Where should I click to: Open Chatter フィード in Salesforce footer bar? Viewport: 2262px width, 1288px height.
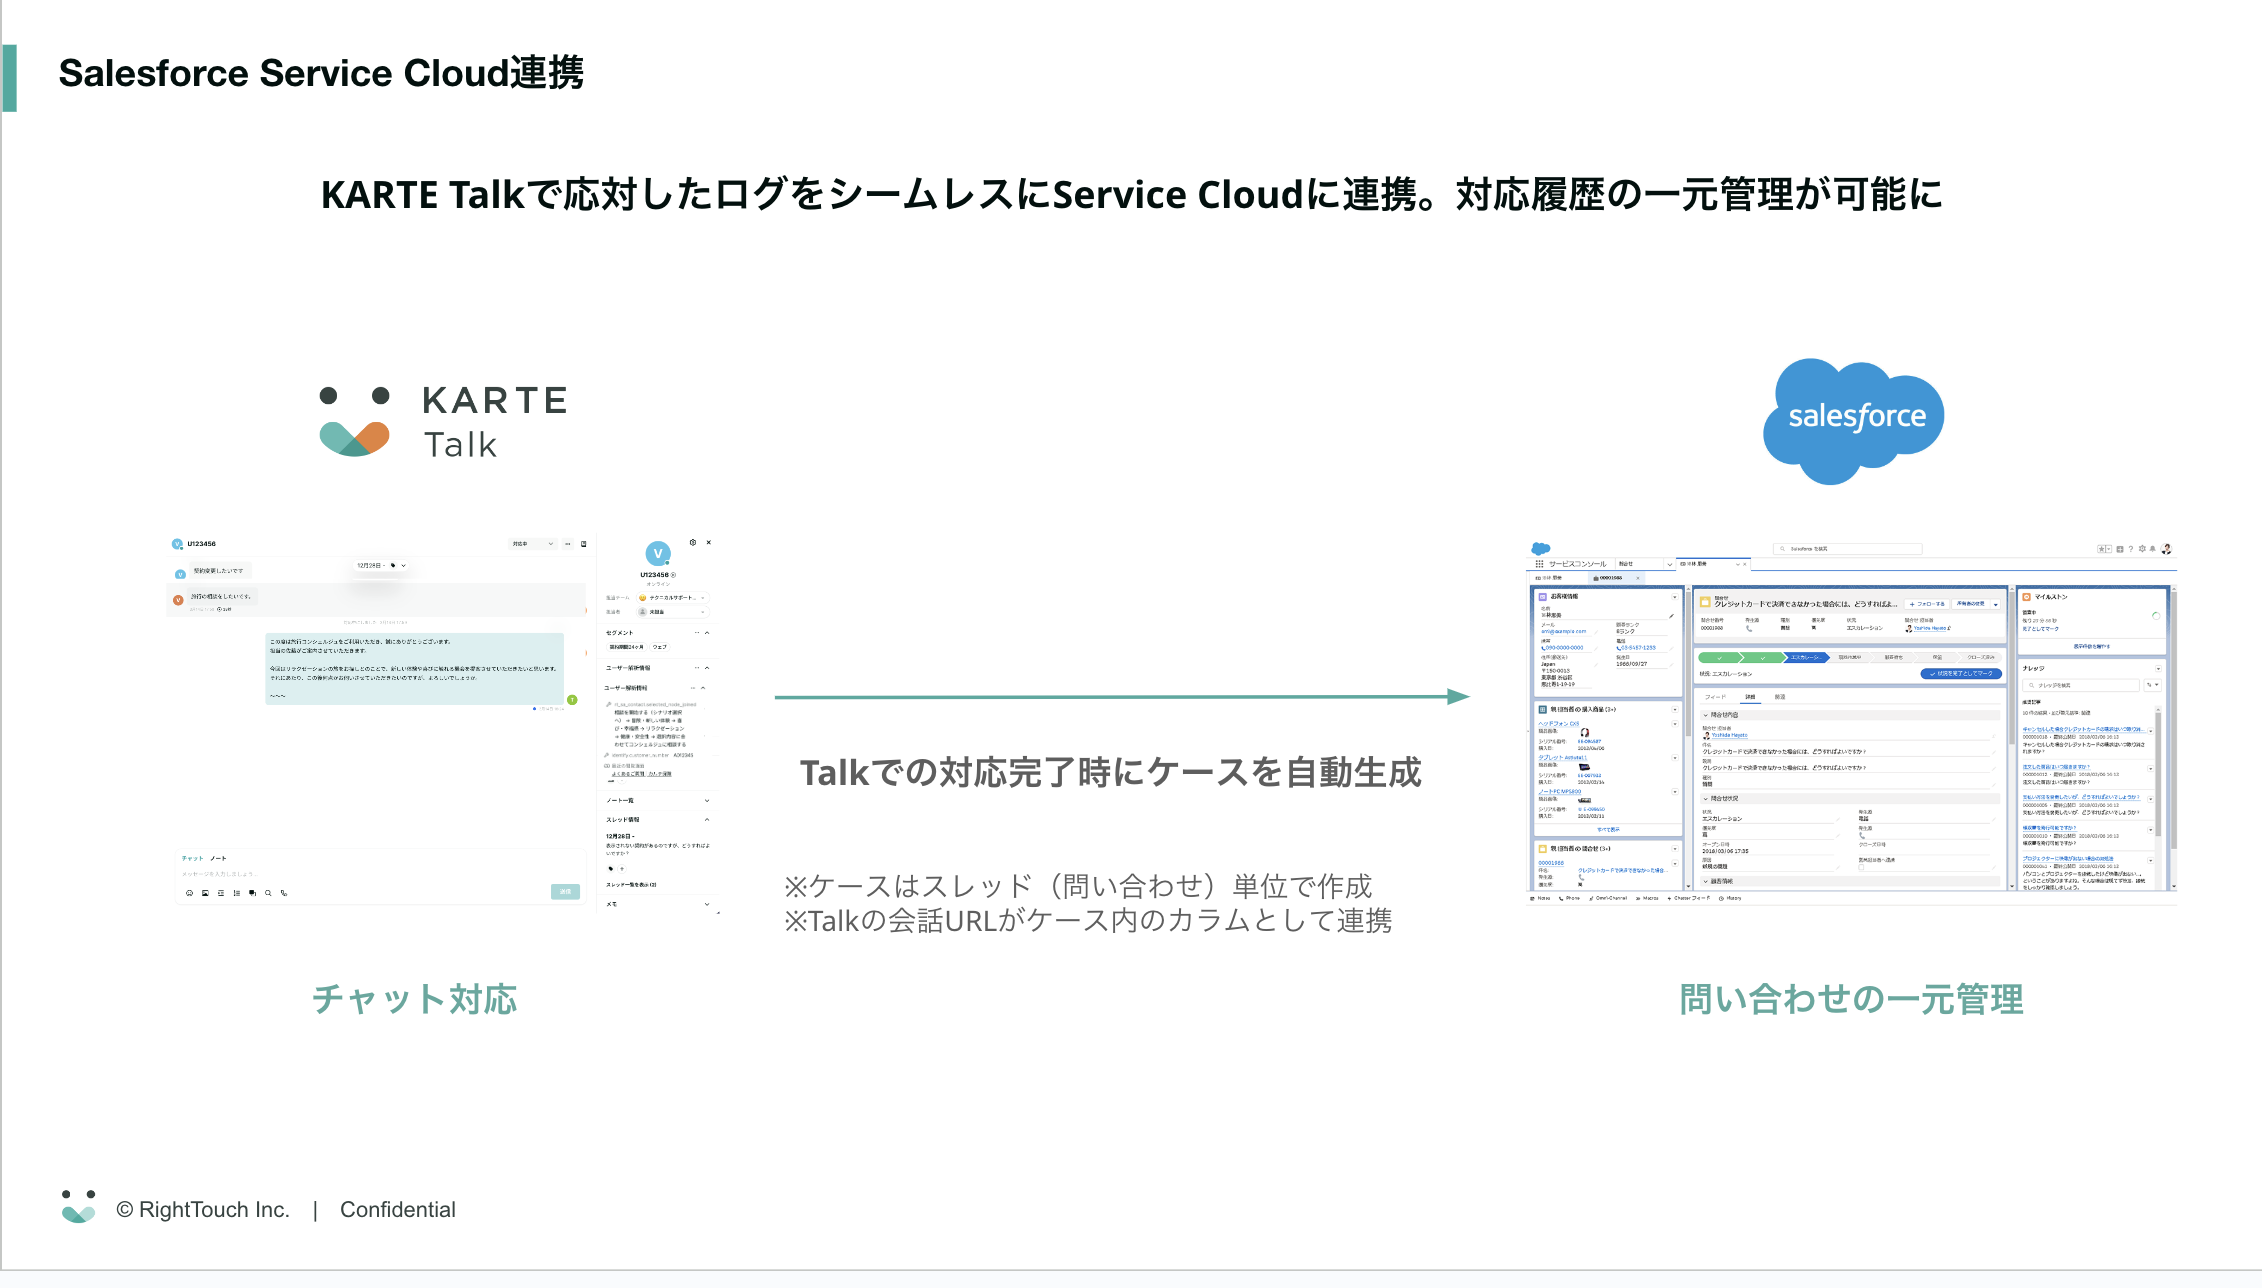(1689, 898)
